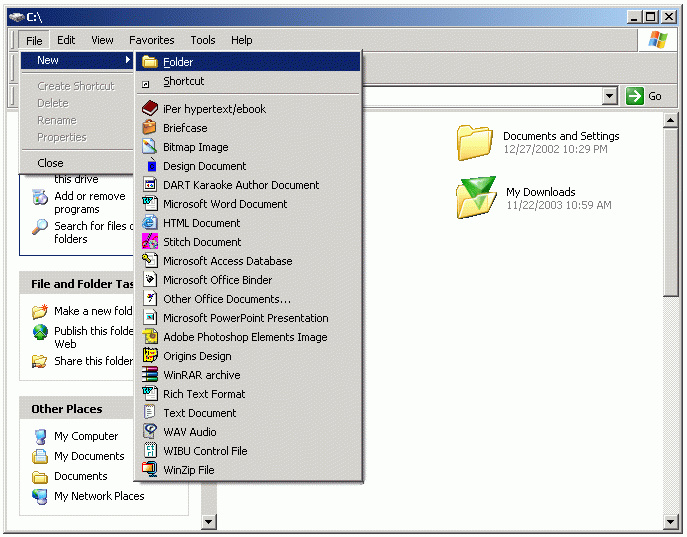Select the iPer hypertext/ebook icon
The image size is (687, 537).
(x=150, y=109)
